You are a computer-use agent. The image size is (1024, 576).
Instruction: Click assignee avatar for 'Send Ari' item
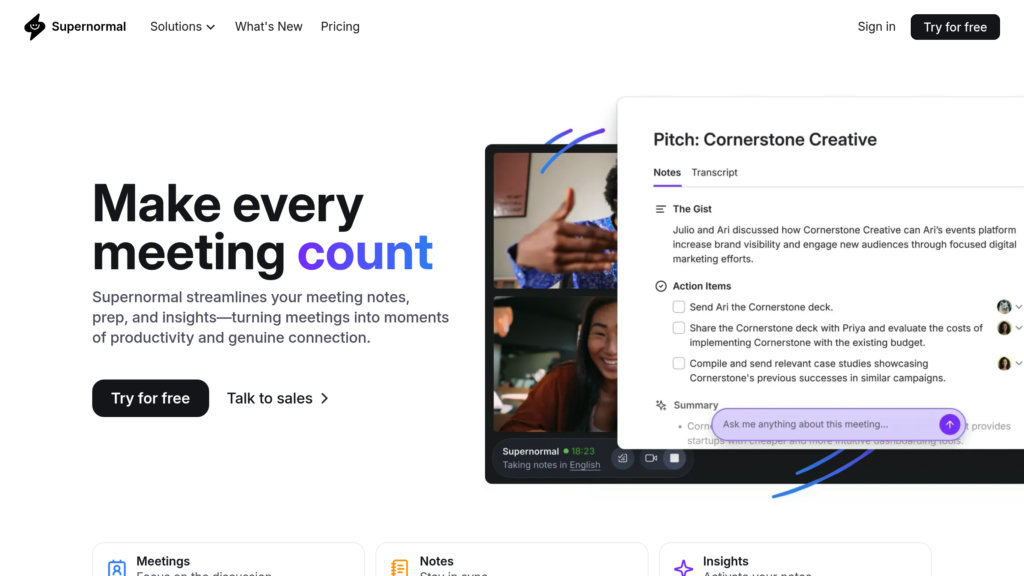(1004, 306)
